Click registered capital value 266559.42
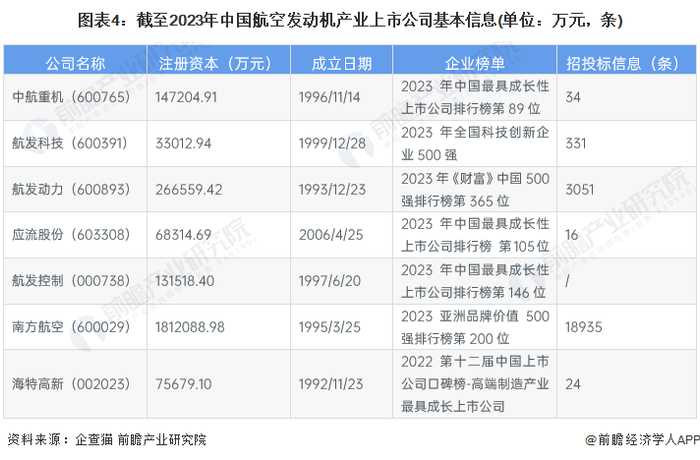Image resolution: width=700 pixels, height=460 pixels. pos(188,189)
